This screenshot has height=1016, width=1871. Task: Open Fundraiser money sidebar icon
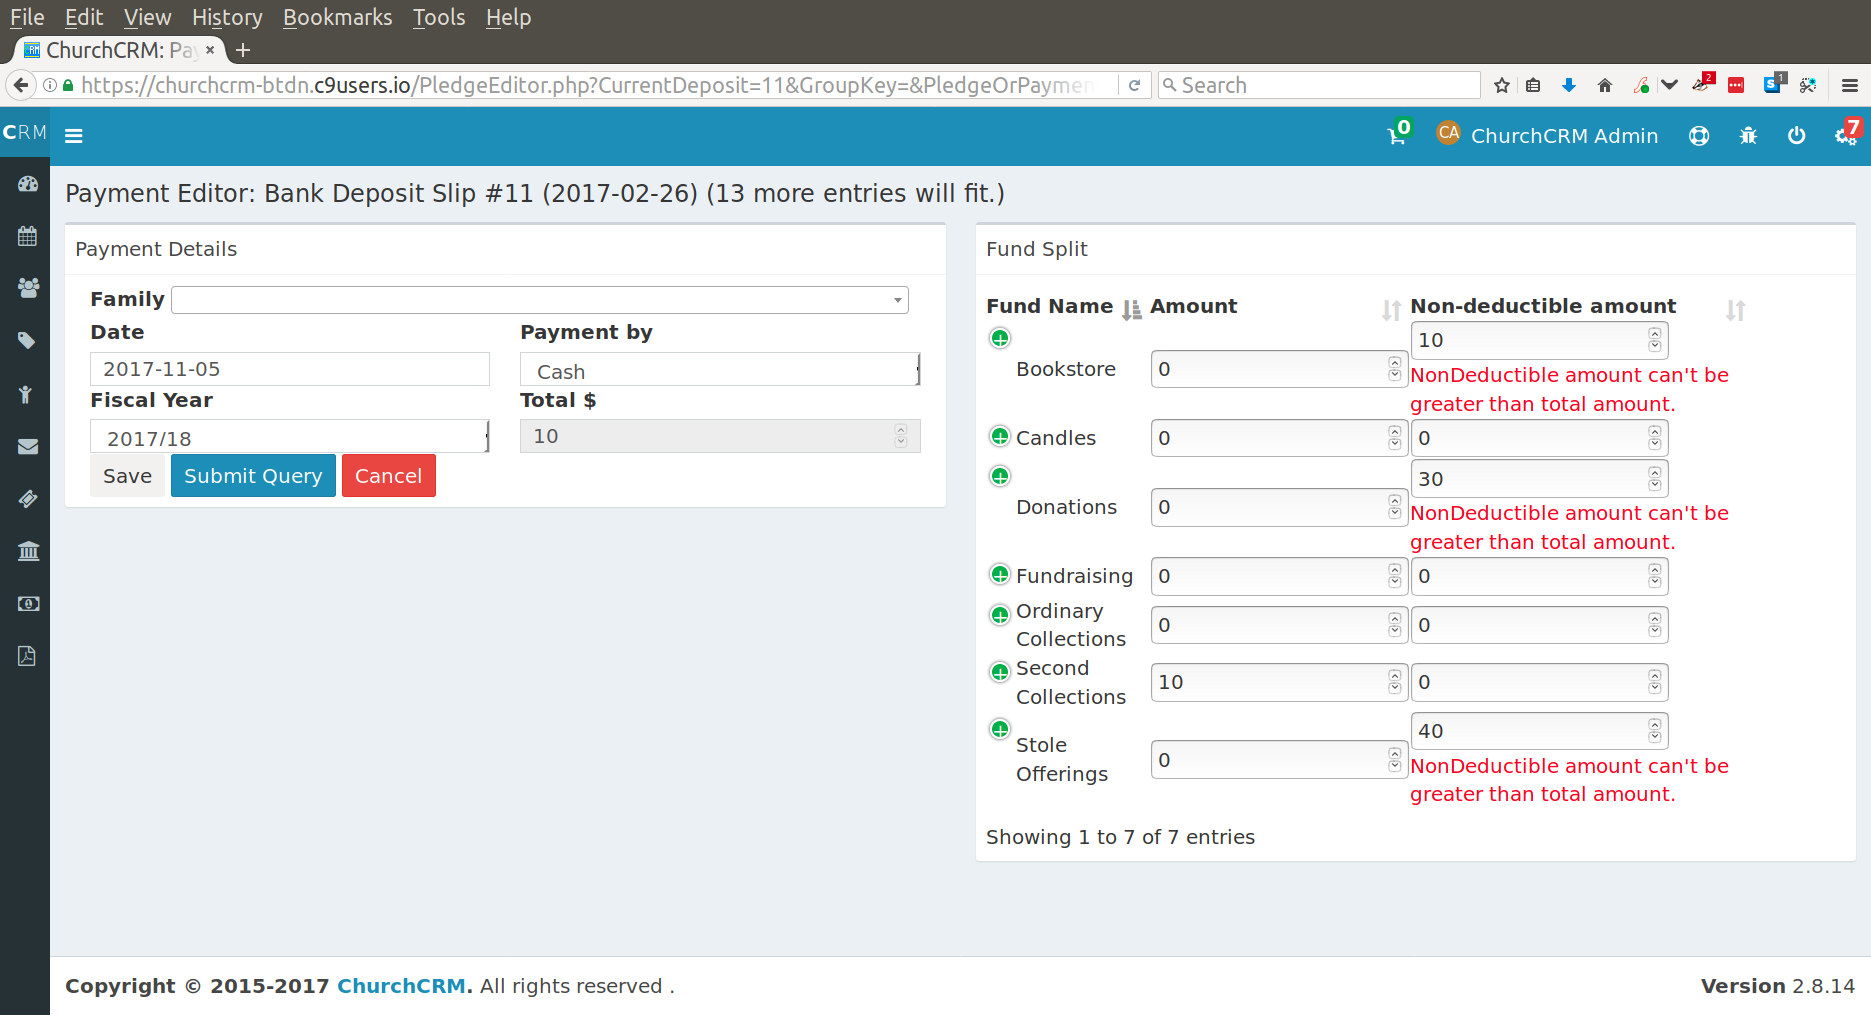[28, 604]
